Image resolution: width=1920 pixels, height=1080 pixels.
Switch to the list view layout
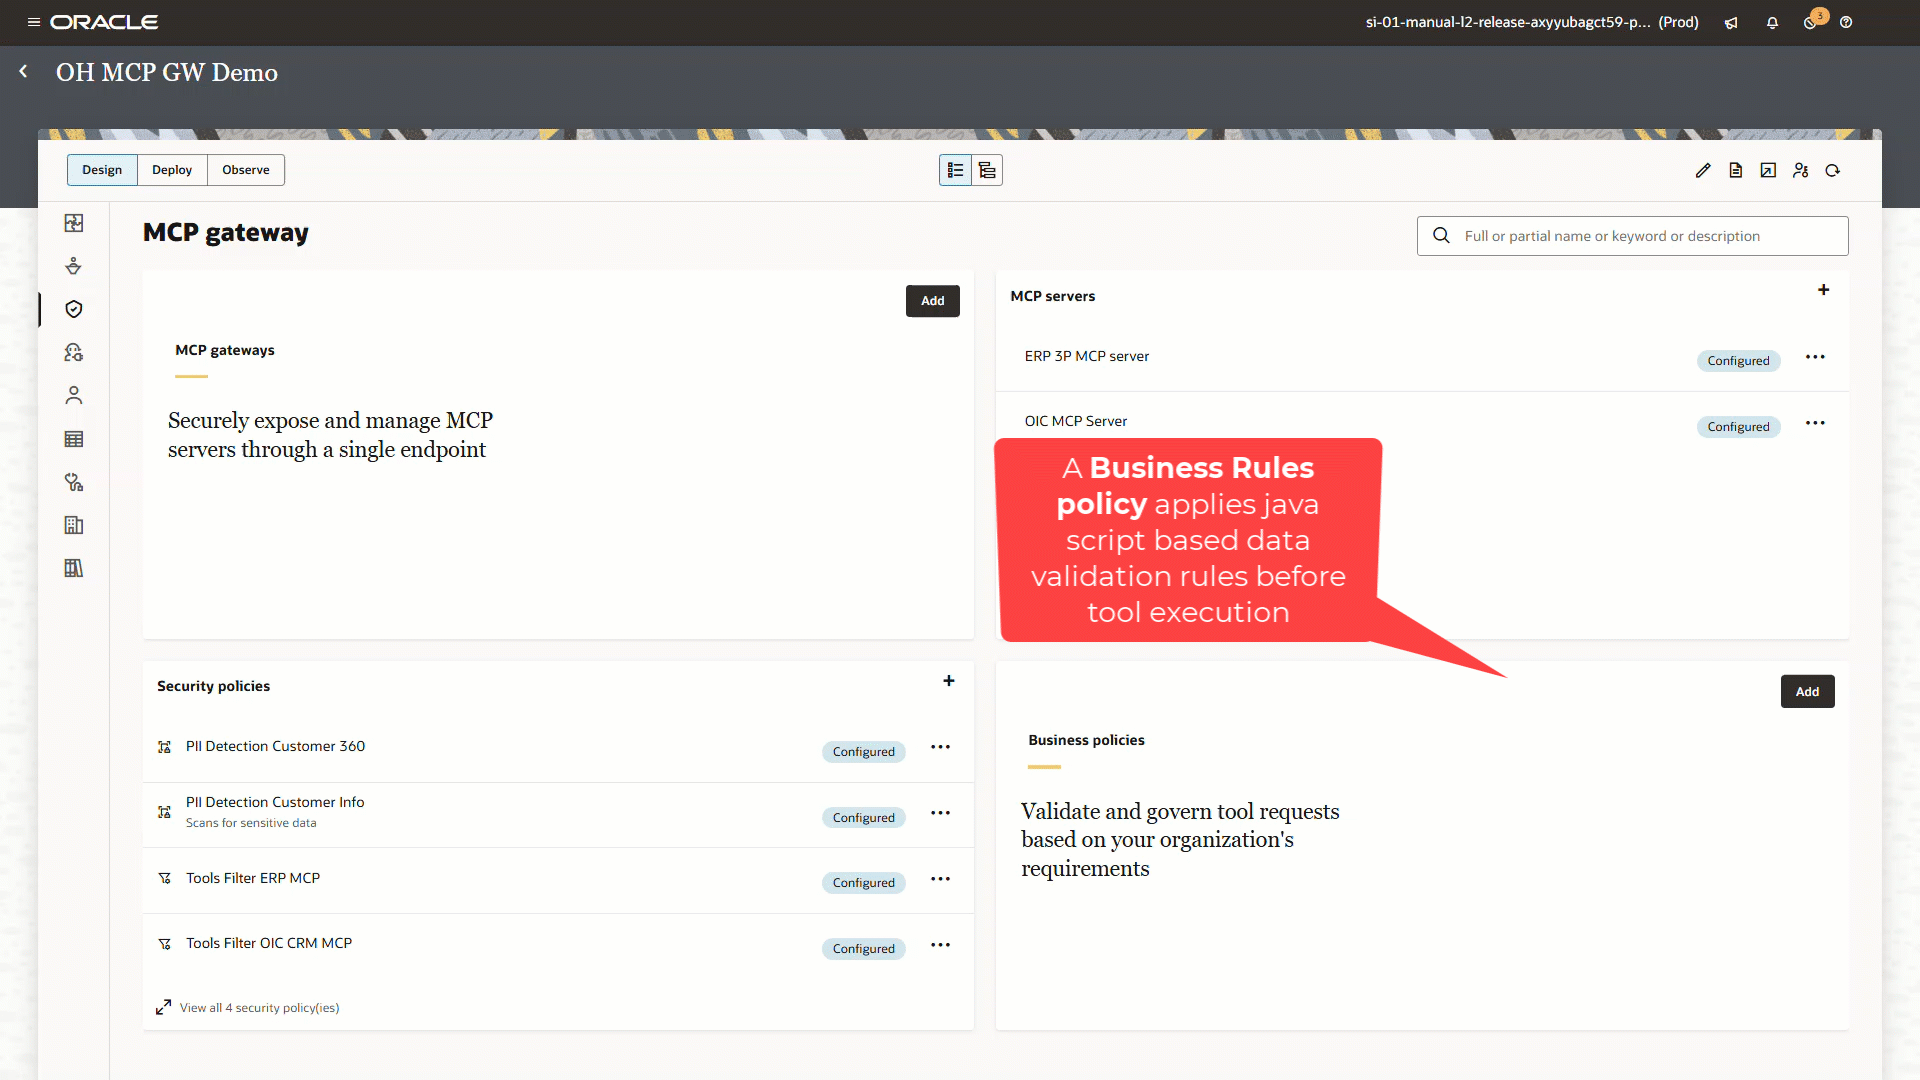(955, 171)
